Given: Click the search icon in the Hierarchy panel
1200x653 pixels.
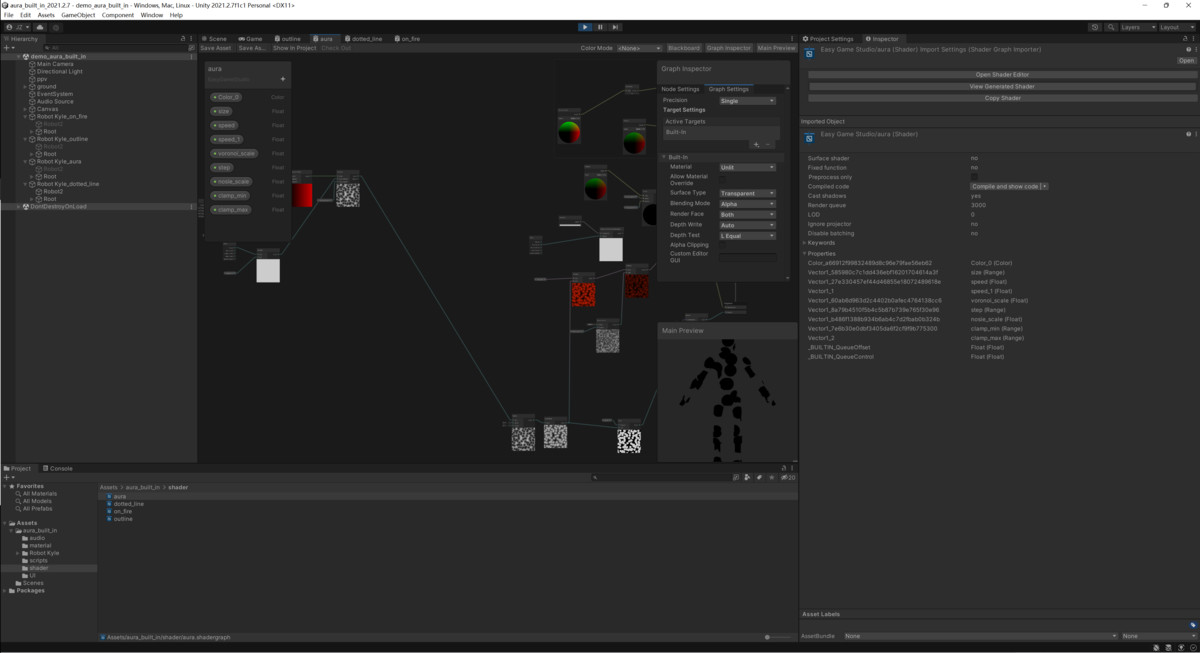Looking at the screenshot, I should point(48,47).
